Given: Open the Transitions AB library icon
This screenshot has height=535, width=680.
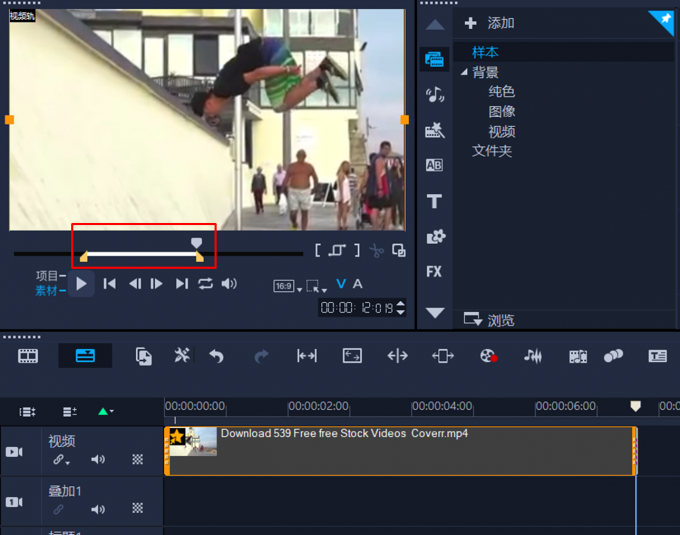Looking at the screenshot, I should pos(435,165).
